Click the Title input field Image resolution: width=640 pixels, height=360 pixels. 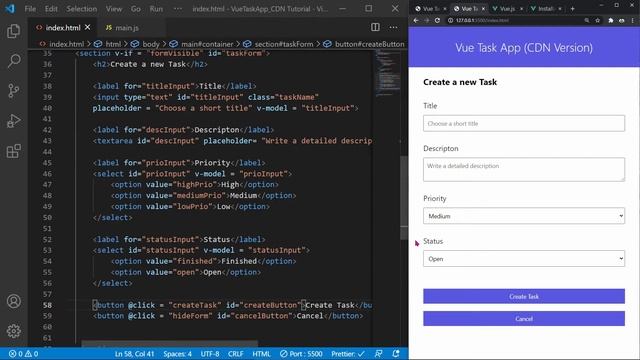tap(524, 123)
